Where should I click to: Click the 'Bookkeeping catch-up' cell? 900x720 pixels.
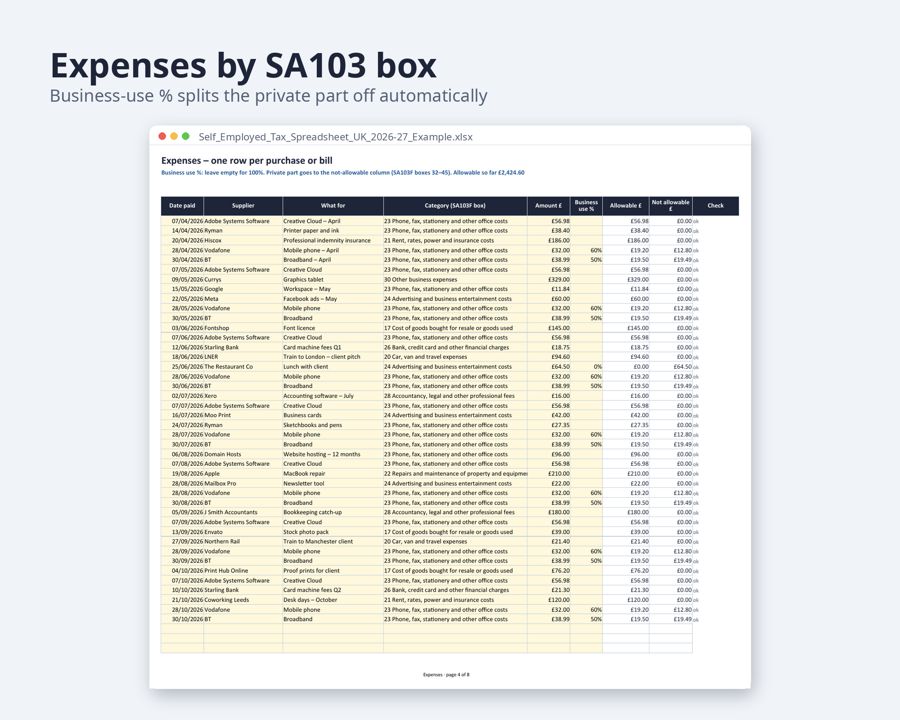[333, 512]
